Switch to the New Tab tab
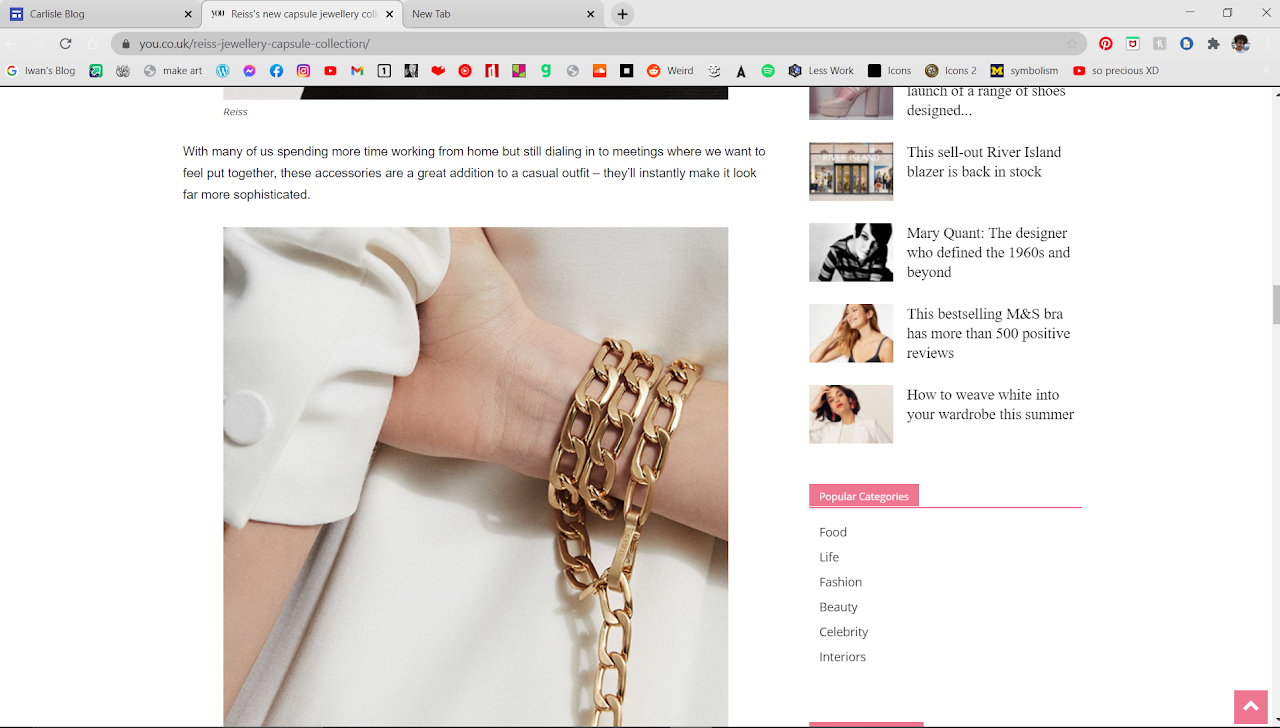Screen dimensions: 1280x728 coord(495,14)
